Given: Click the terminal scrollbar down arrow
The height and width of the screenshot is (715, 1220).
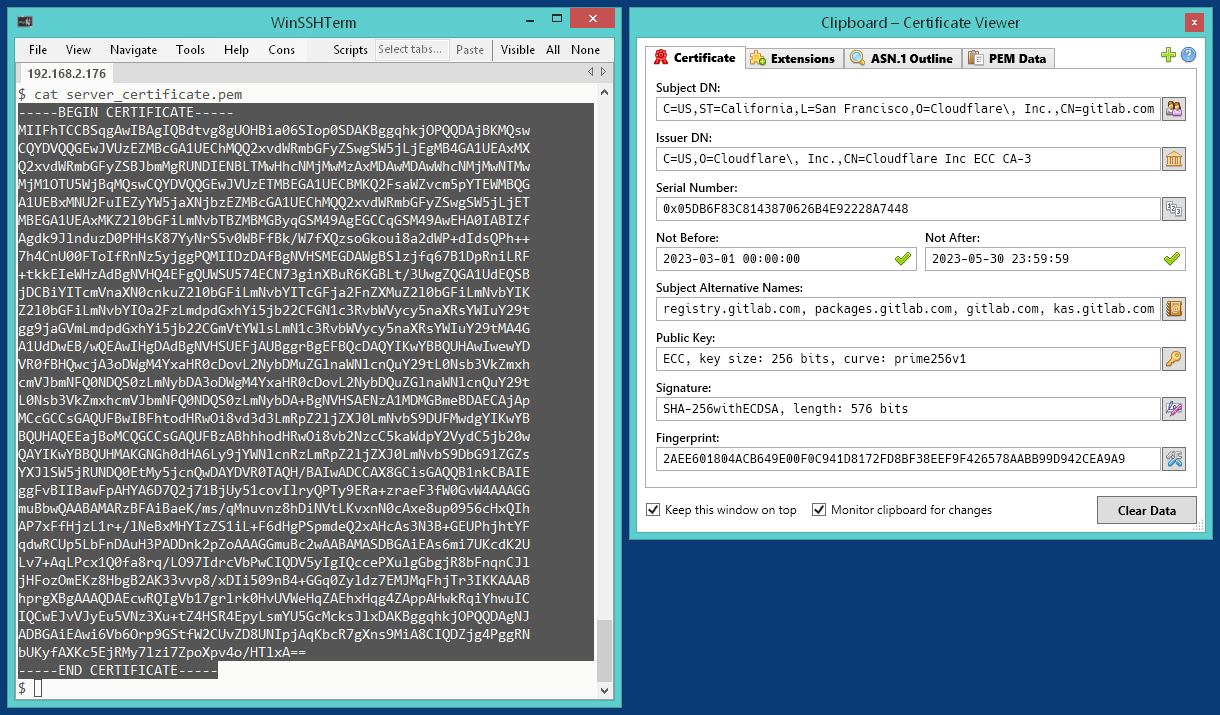Looking at the screenshot, I should (x=603, y=690).
